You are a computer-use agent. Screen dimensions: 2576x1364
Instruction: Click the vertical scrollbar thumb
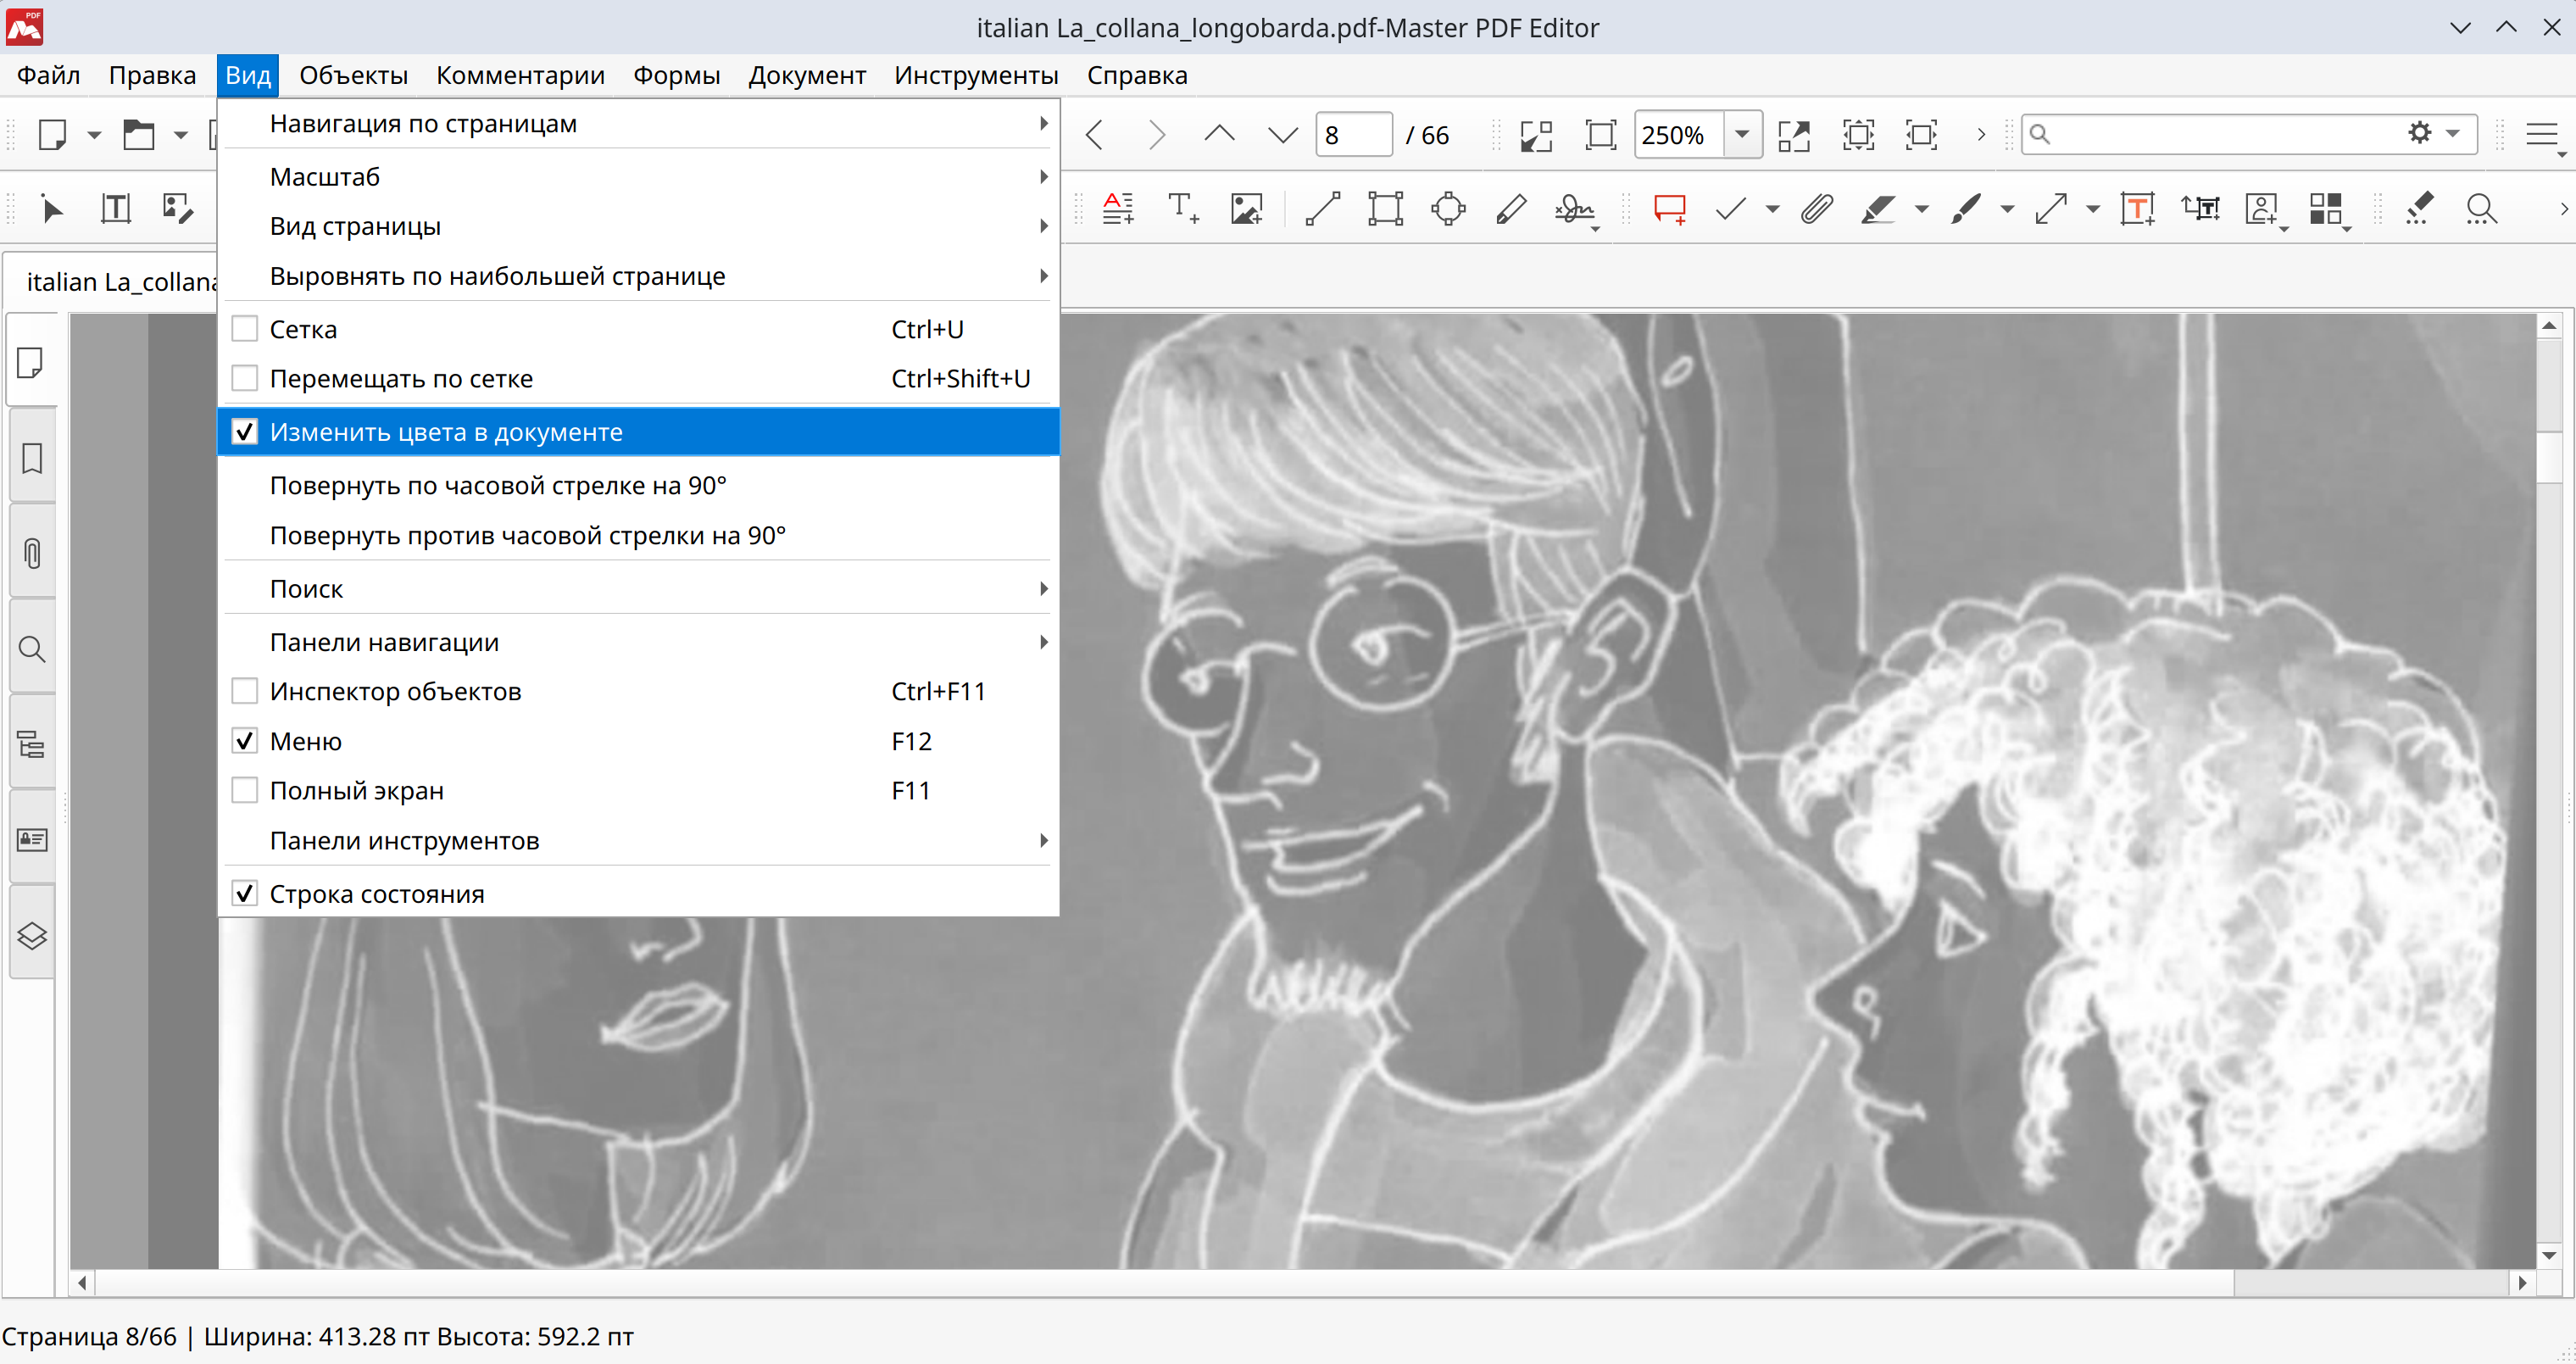click(2549, 457)
